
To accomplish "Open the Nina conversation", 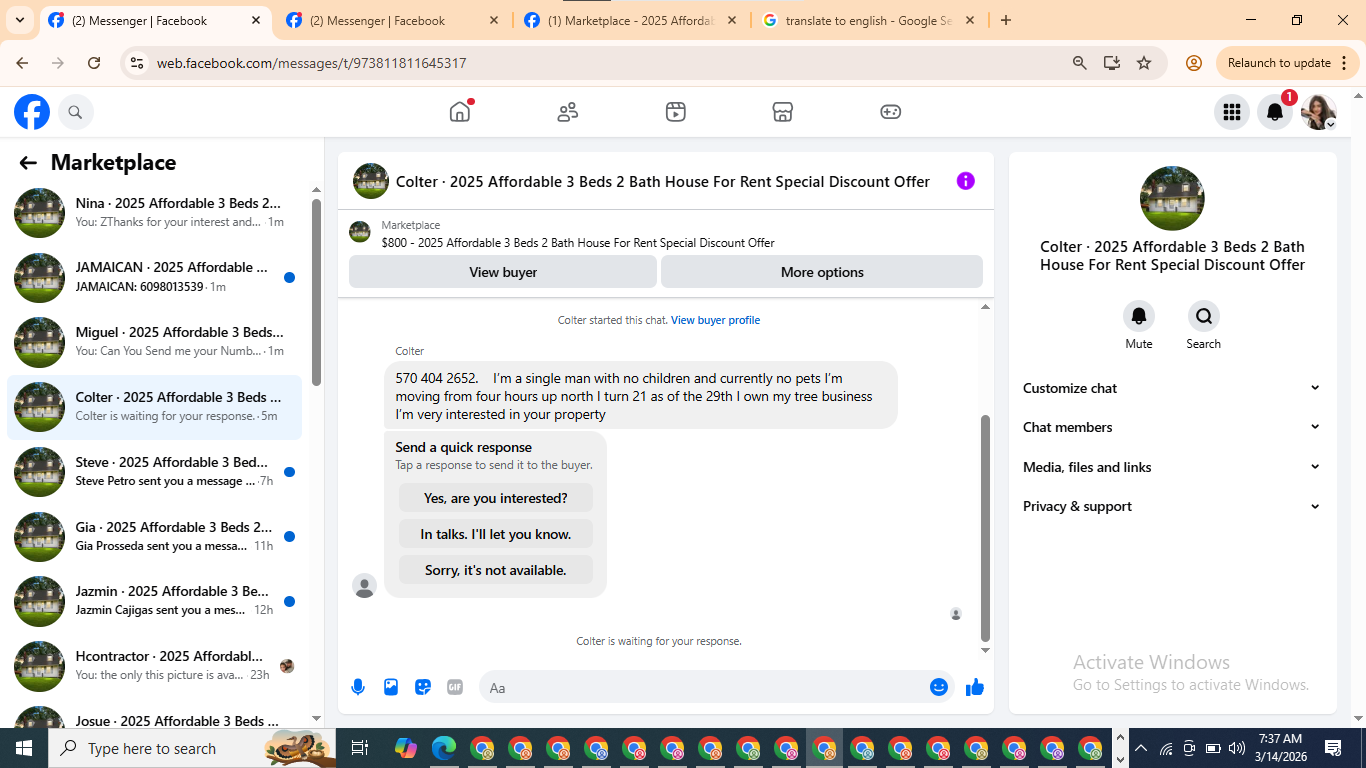I will 154,213.
